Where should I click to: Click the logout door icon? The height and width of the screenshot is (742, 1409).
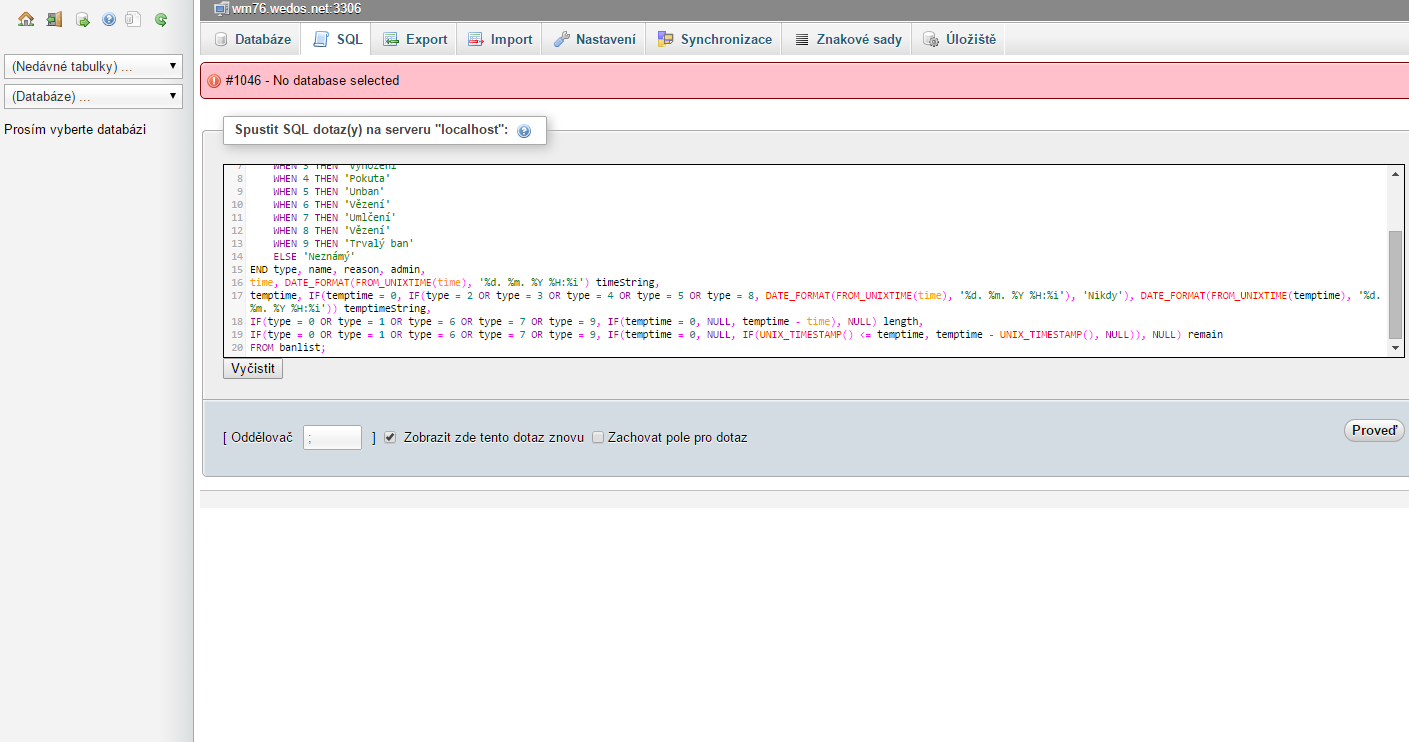point(54,19)
